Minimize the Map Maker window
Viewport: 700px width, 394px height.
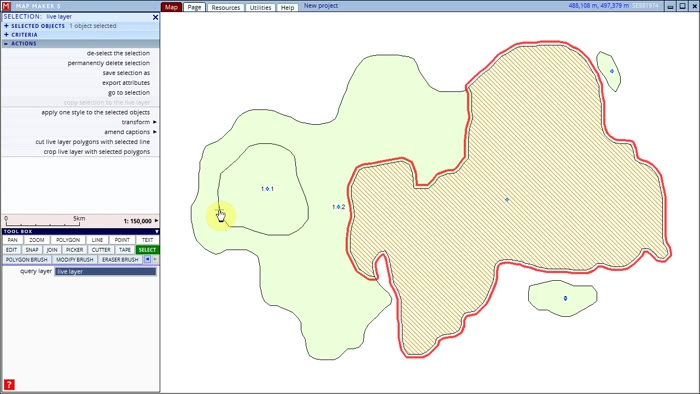[x=671, y=6]
